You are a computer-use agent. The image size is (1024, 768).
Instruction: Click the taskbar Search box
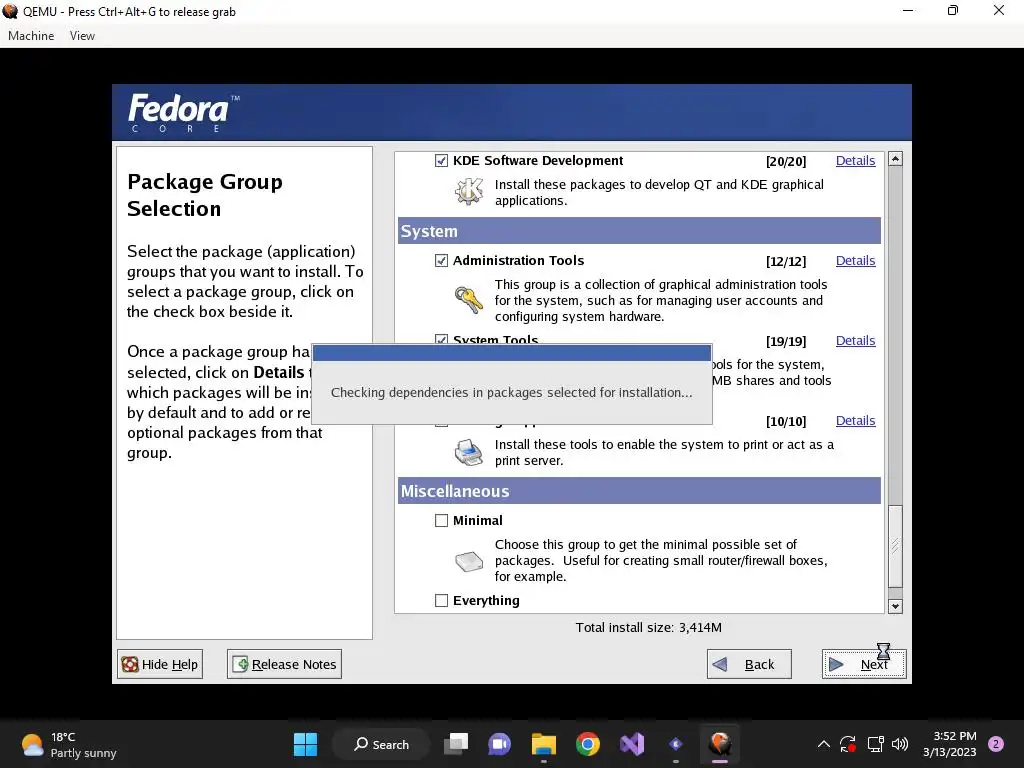tap(381, 744)
